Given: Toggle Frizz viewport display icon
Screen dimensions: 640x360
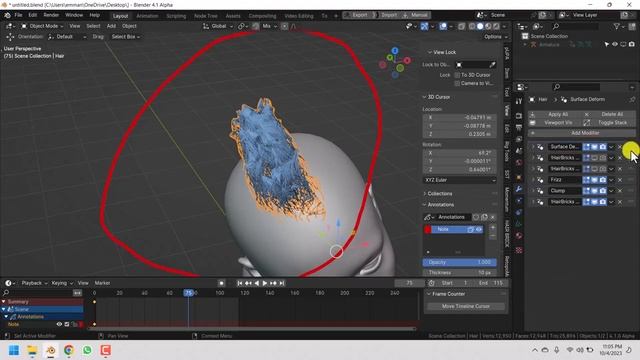Looking at the screenshot, I should point(595,180).
